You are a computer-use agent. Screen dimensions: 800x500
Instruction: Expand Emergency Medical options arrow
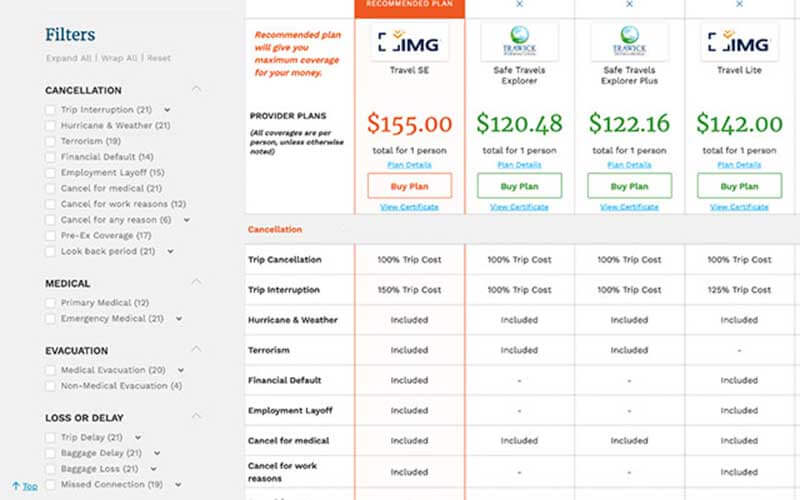[x=179, y=318]
